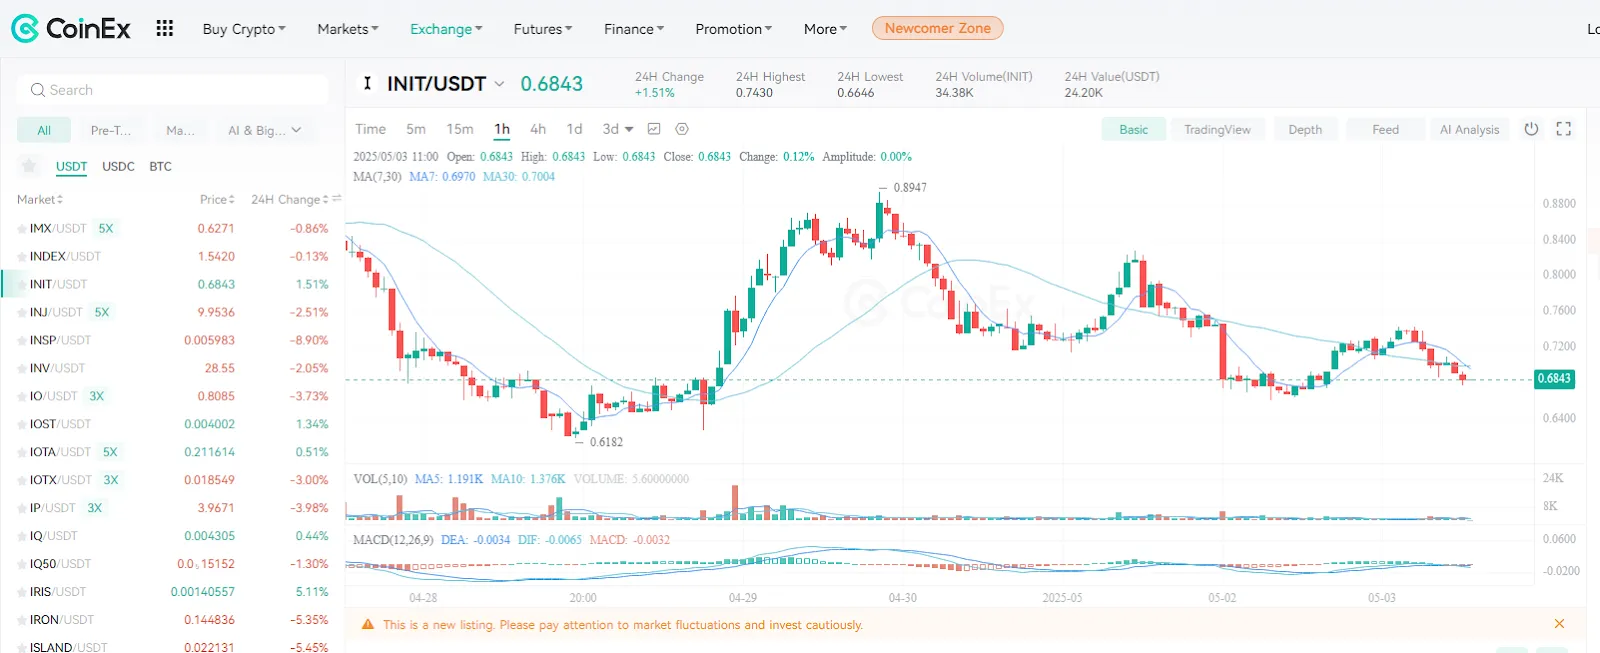Click the CoinEx logo
The image size is (1600, 653).
71,29
